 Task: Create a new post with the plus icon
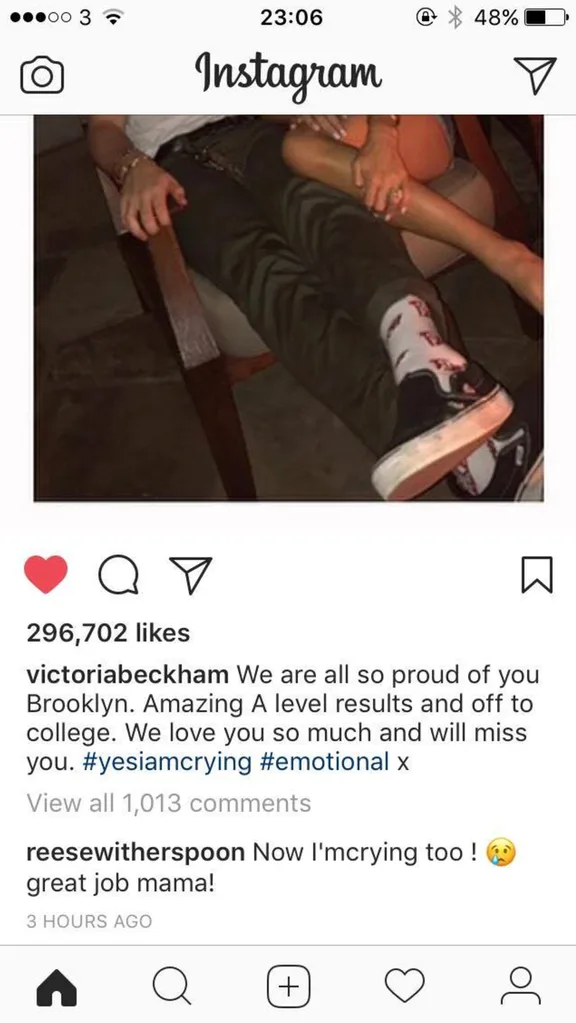click(x=288, y=986)
